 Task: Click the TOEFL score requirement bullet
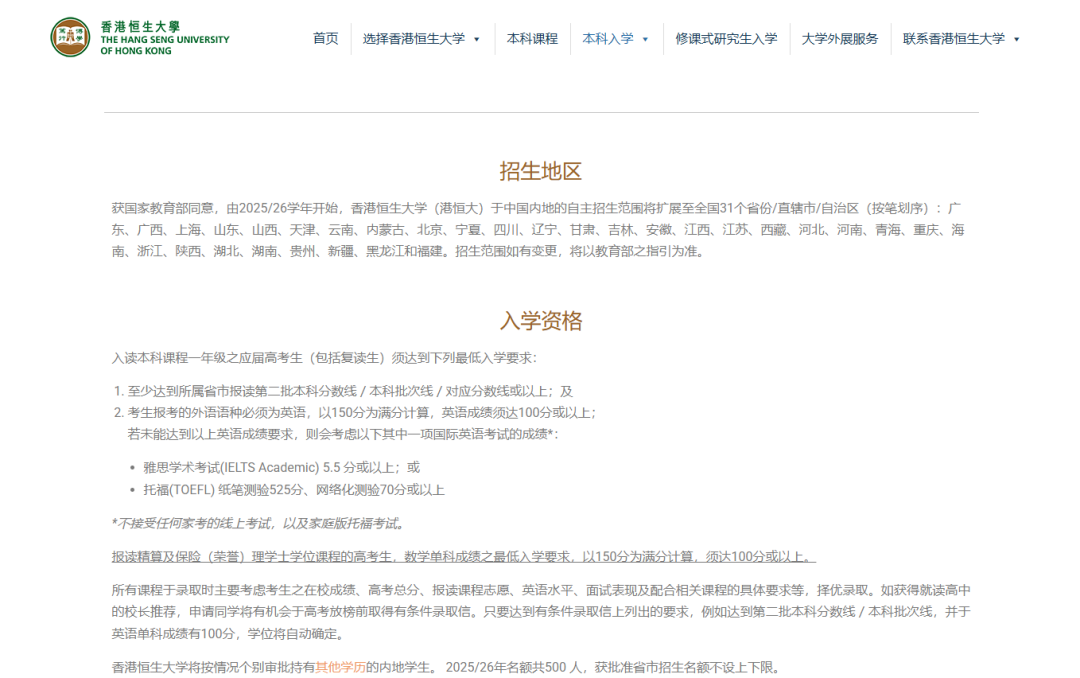293,490
